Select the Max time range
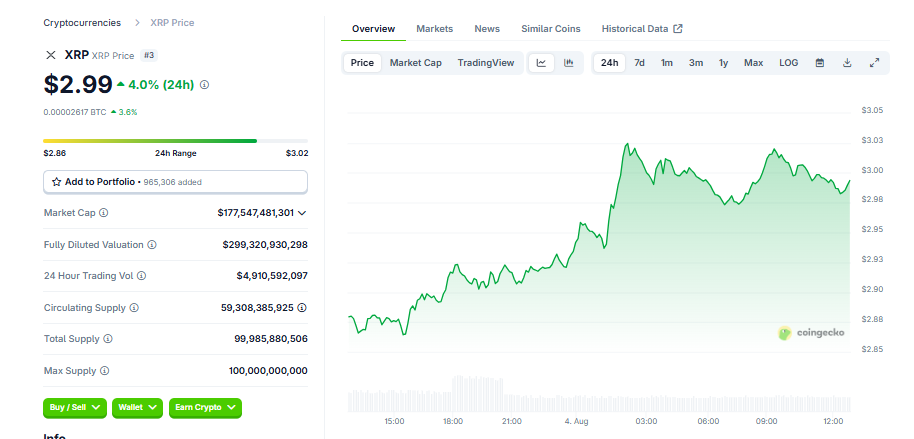914x439 pixels. tap(753, 63)
